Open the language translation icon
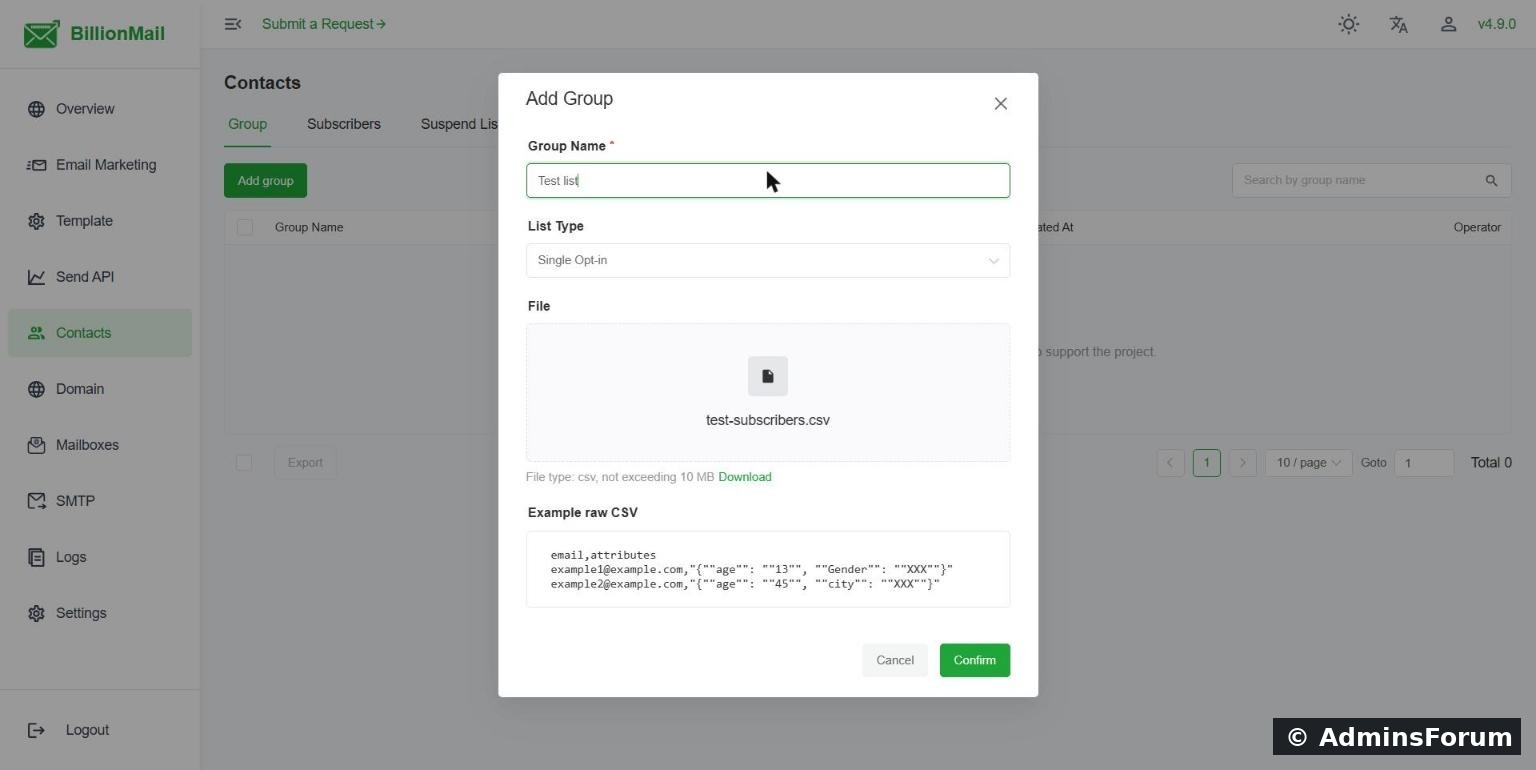Screen dimensions: 1536x770 (x=1399, y=24)
